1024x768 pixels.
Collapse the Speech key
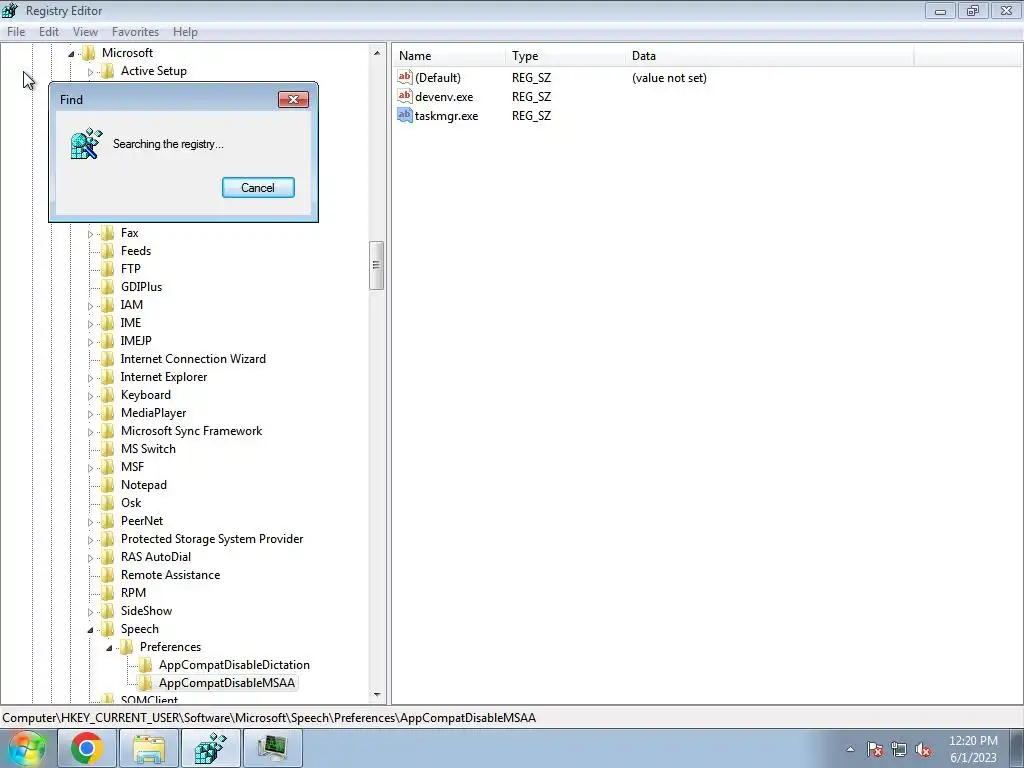[90, 630]
